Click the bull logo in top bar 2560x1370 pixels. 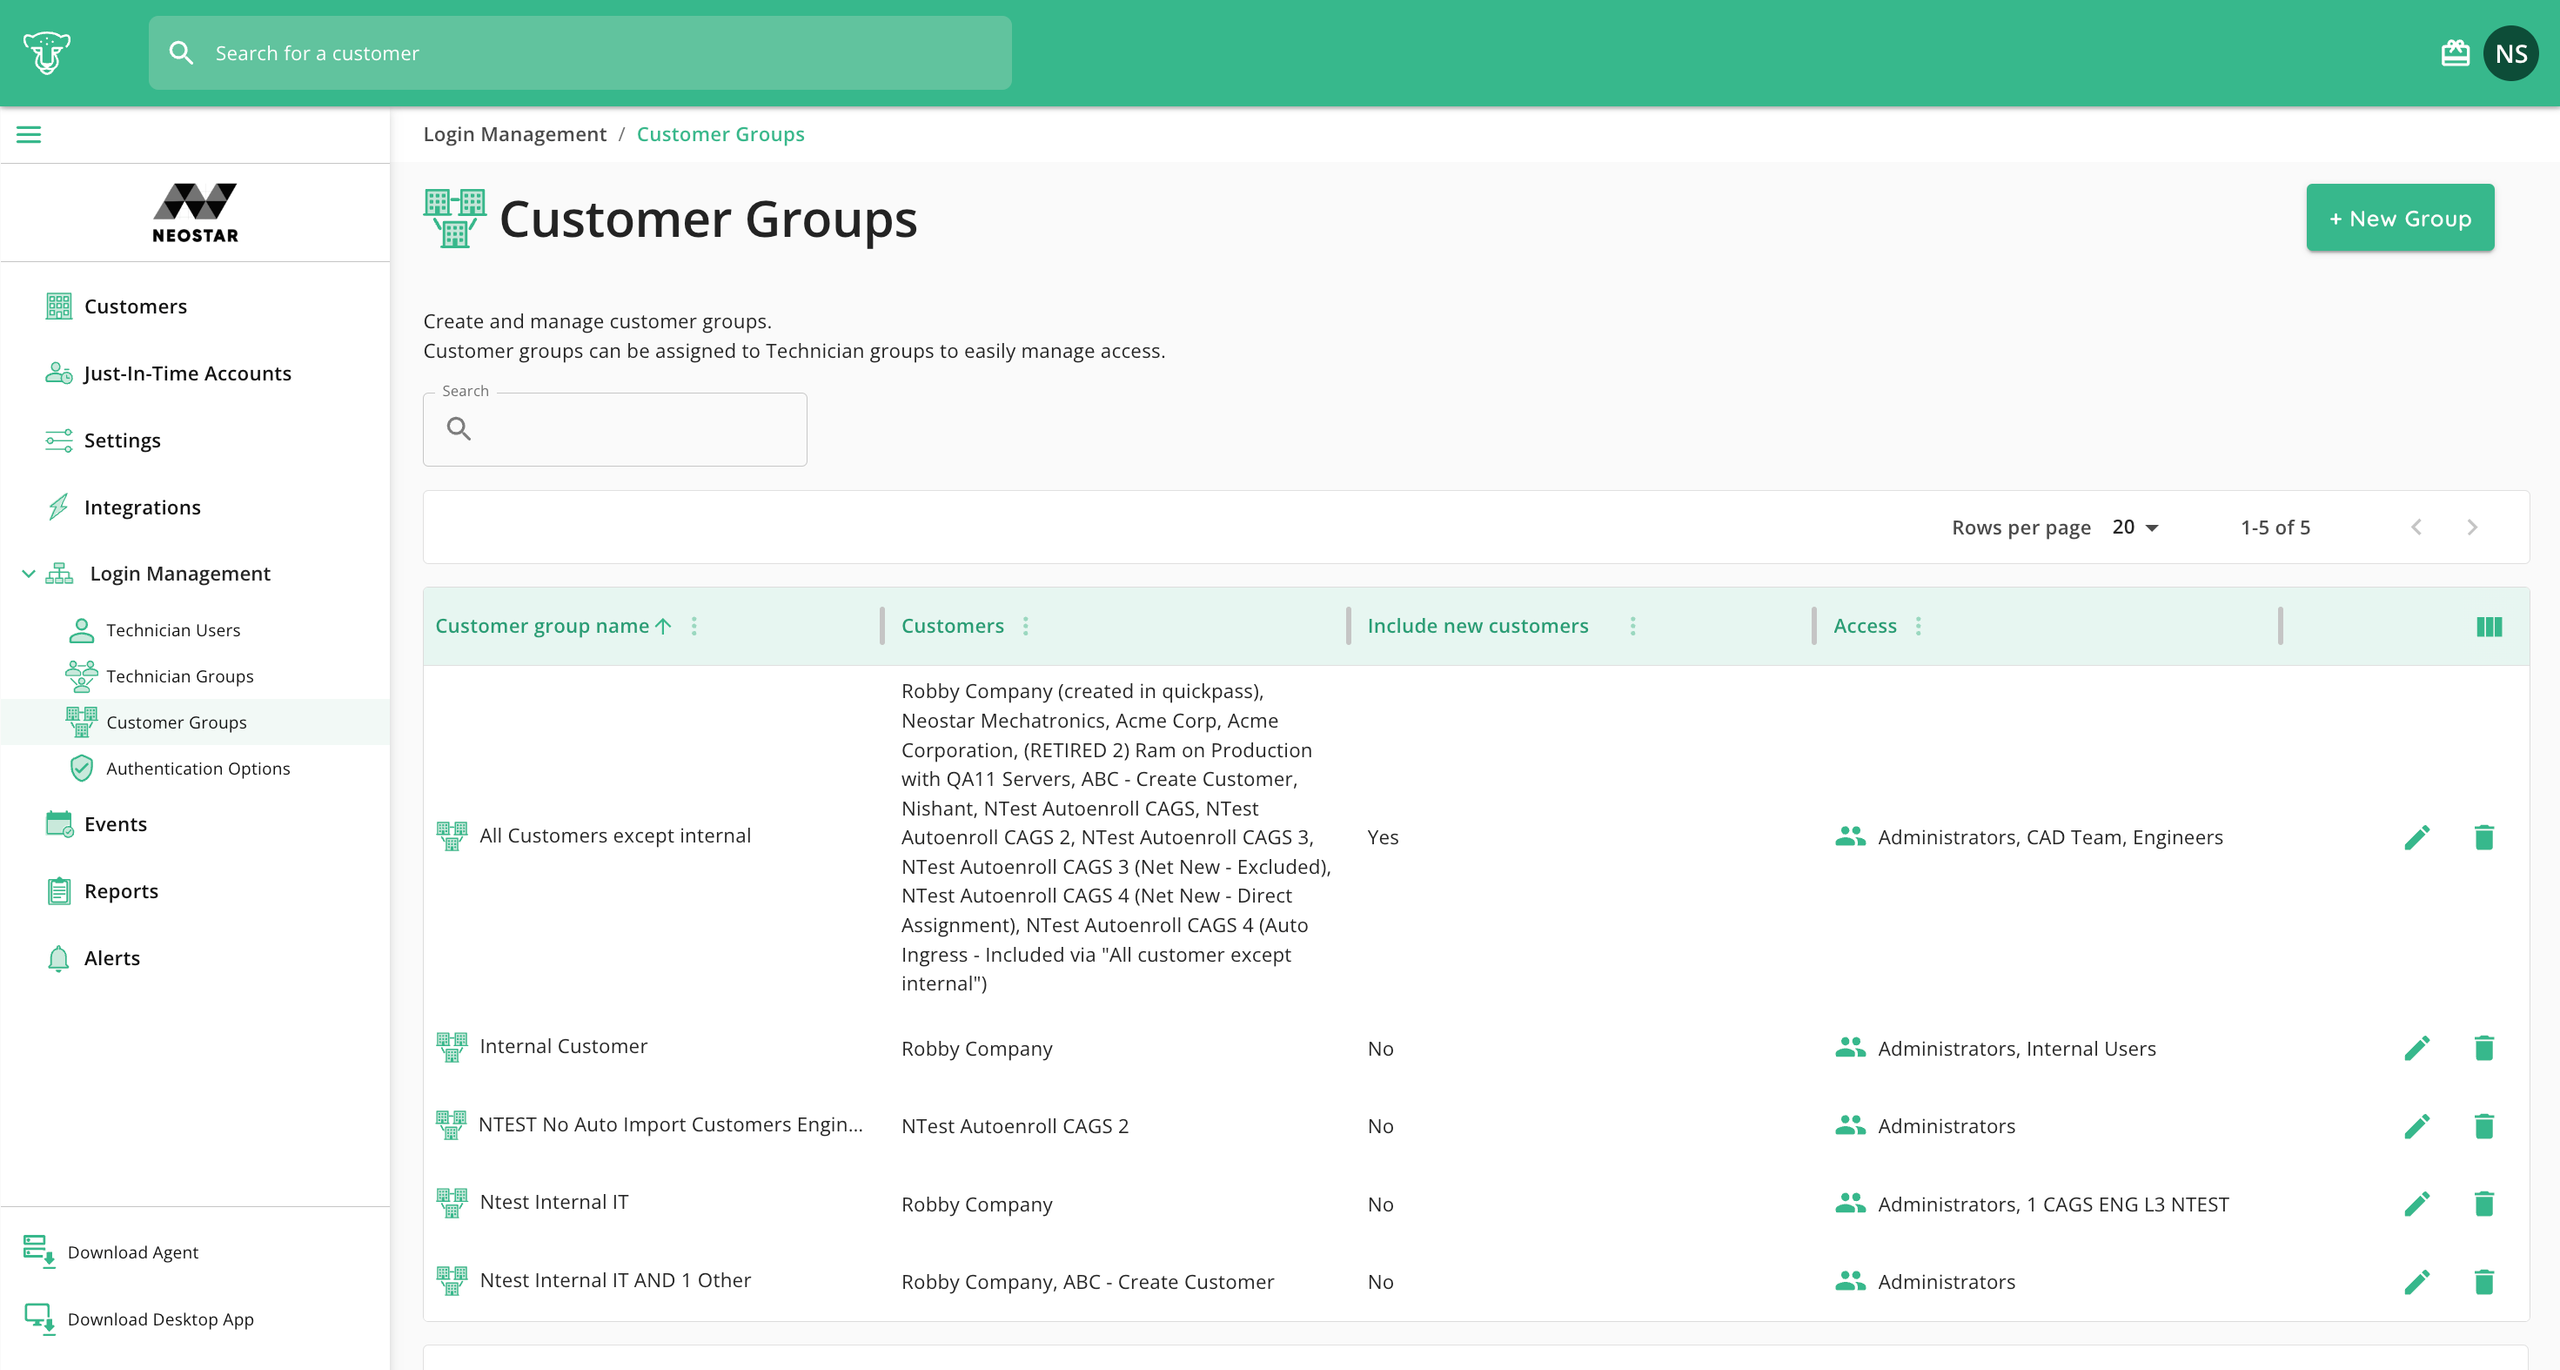[x=46, y=53]
